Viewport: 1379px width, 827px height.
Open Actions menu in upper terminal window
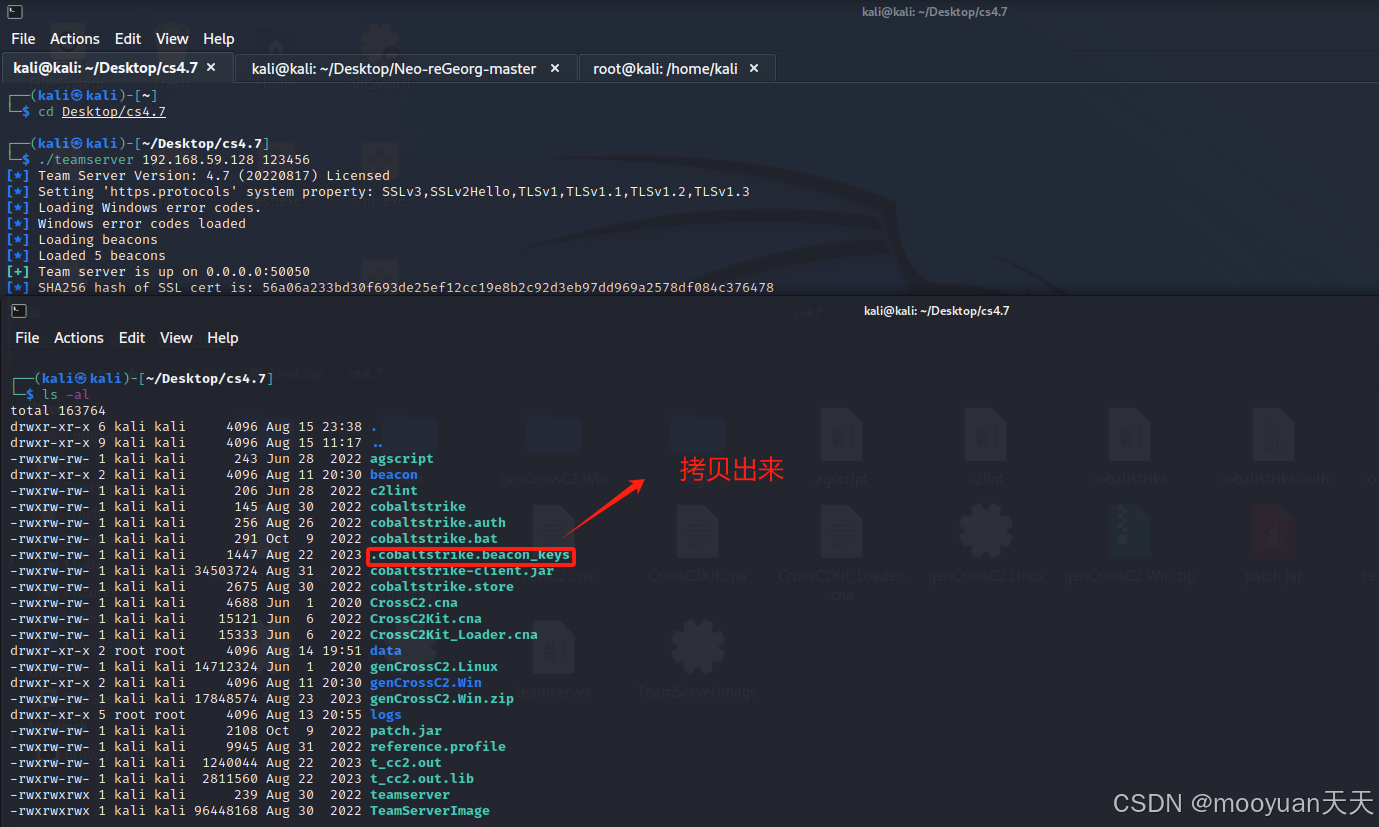click(75, 38)
